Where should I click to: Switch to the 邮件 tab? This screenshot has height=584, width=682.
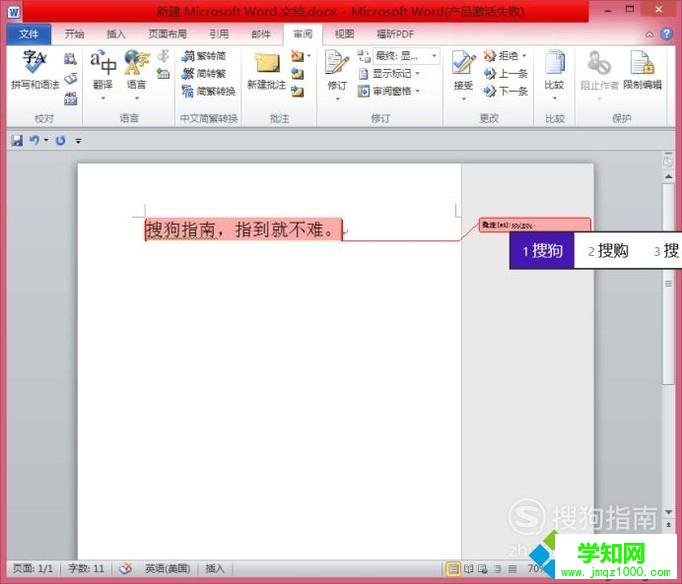261,34
